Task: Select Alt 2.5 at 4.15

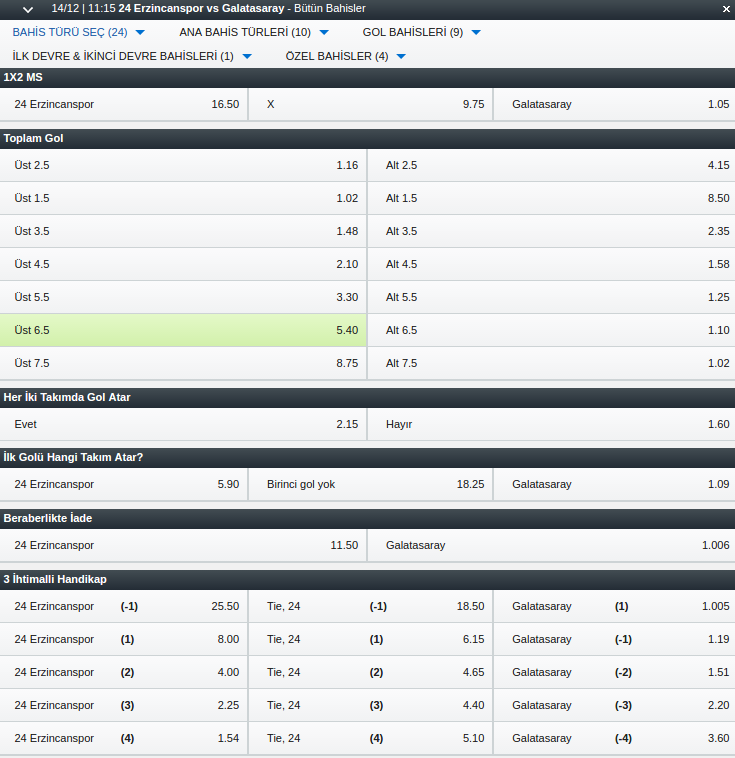Action: (x=551, y=165)
